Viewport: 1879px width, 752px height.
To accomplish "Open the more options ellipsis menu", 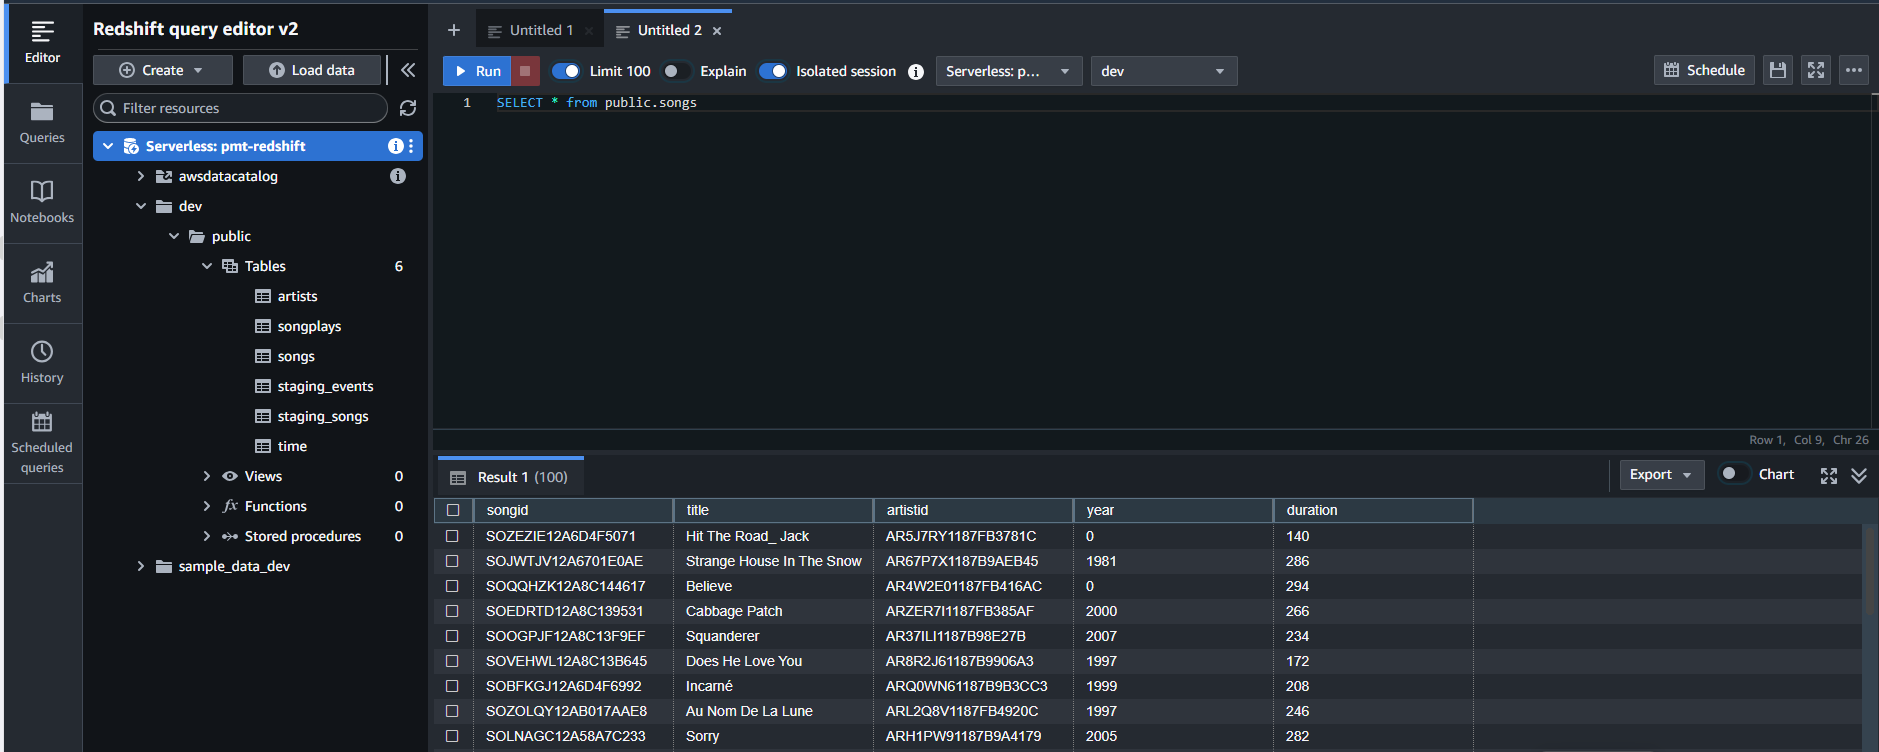I will (1854, 70).
